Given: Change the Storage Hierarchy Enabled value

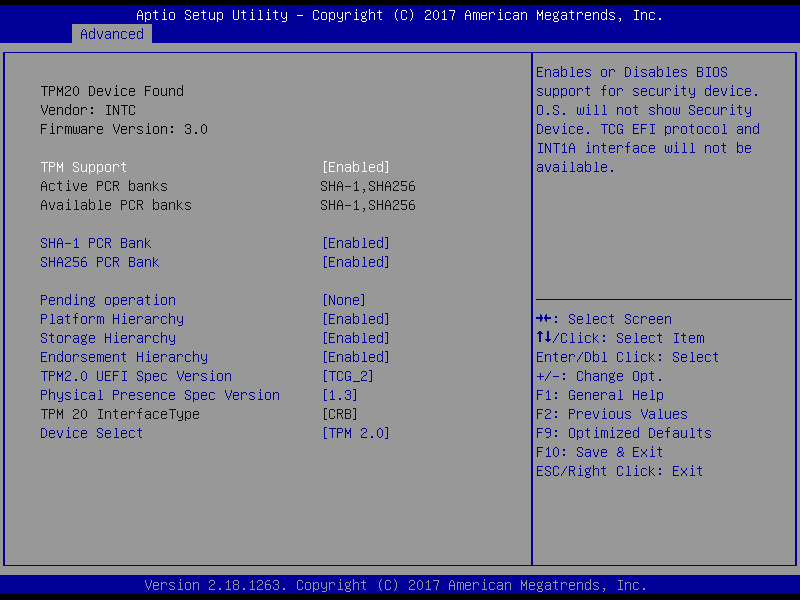Looking at the screenshot, I should pyautogui.click(x=355, y=338).
